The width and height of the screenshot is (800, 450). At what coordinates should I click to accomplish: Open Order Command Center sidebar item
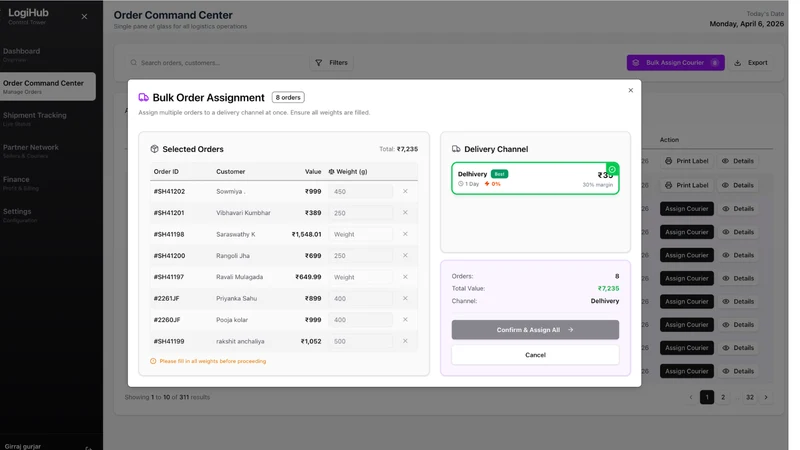click(47, 87)
